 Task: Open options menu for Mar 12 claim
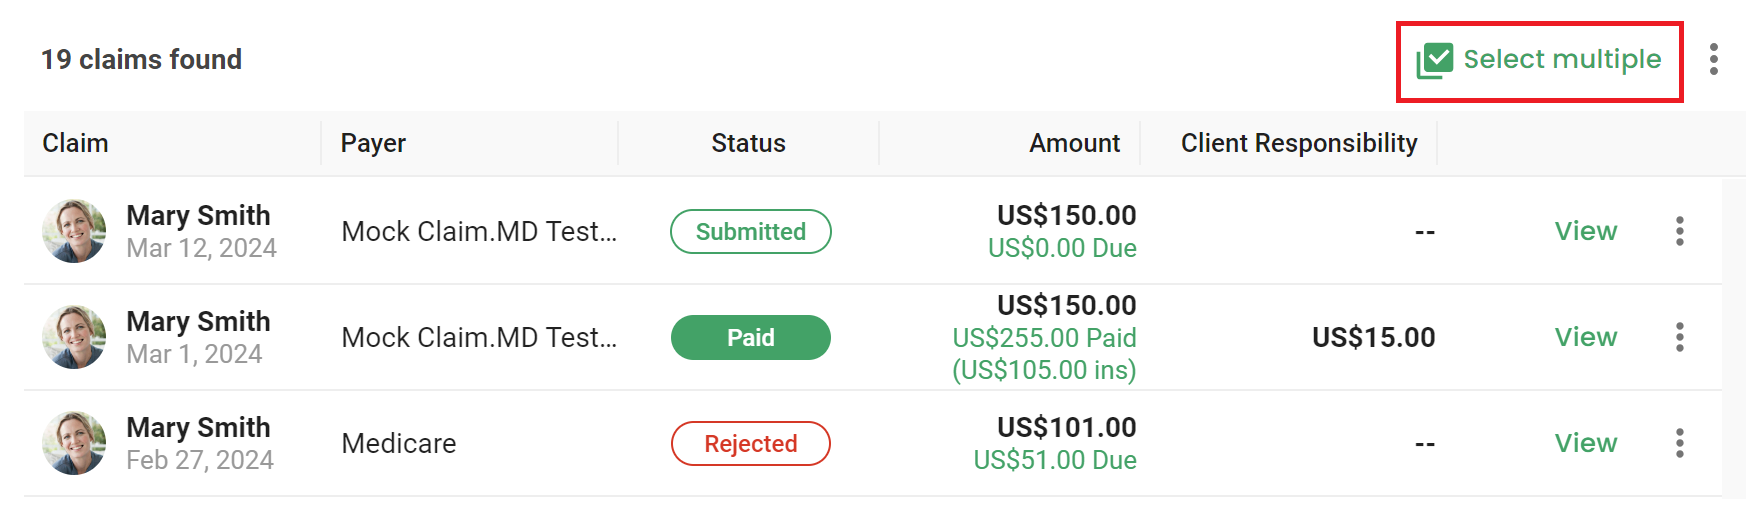click(1680, 231)
